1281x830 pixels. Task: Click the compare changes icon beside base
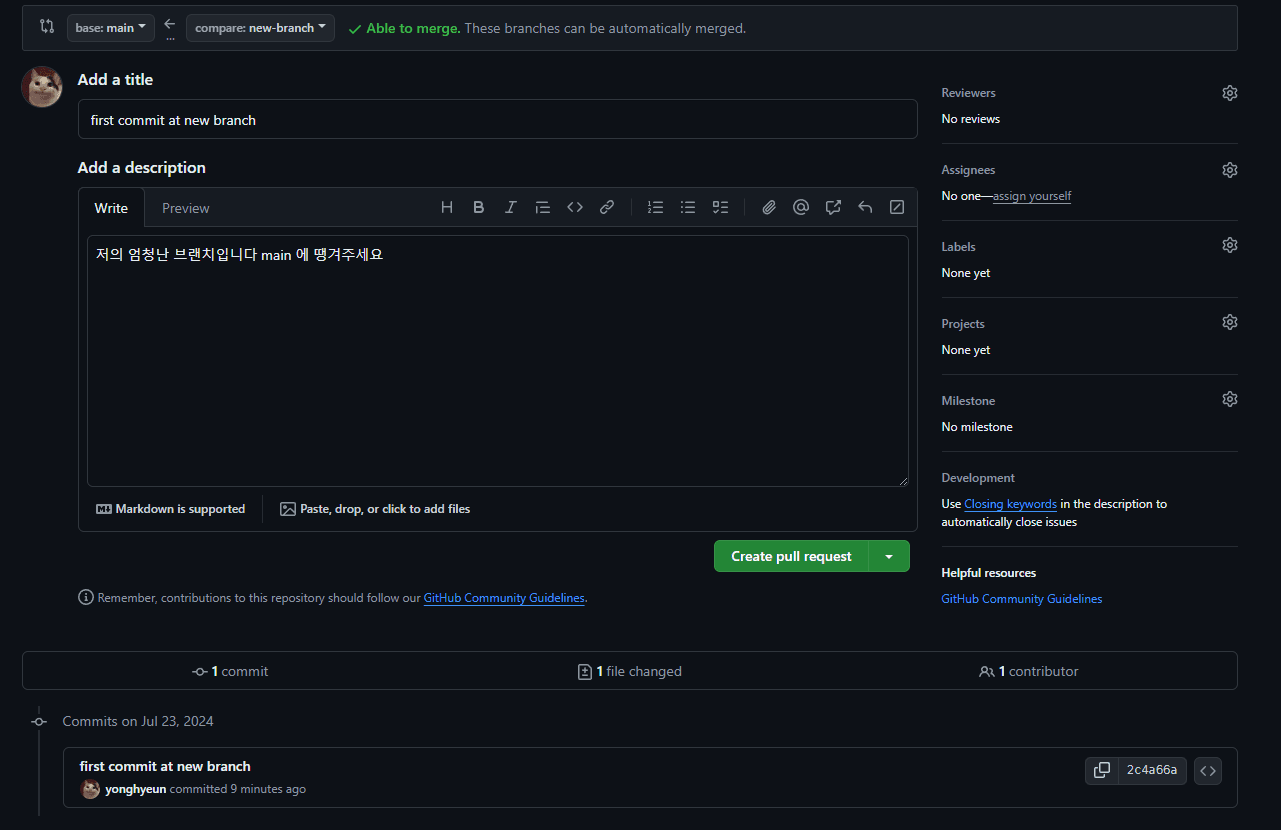47,27
